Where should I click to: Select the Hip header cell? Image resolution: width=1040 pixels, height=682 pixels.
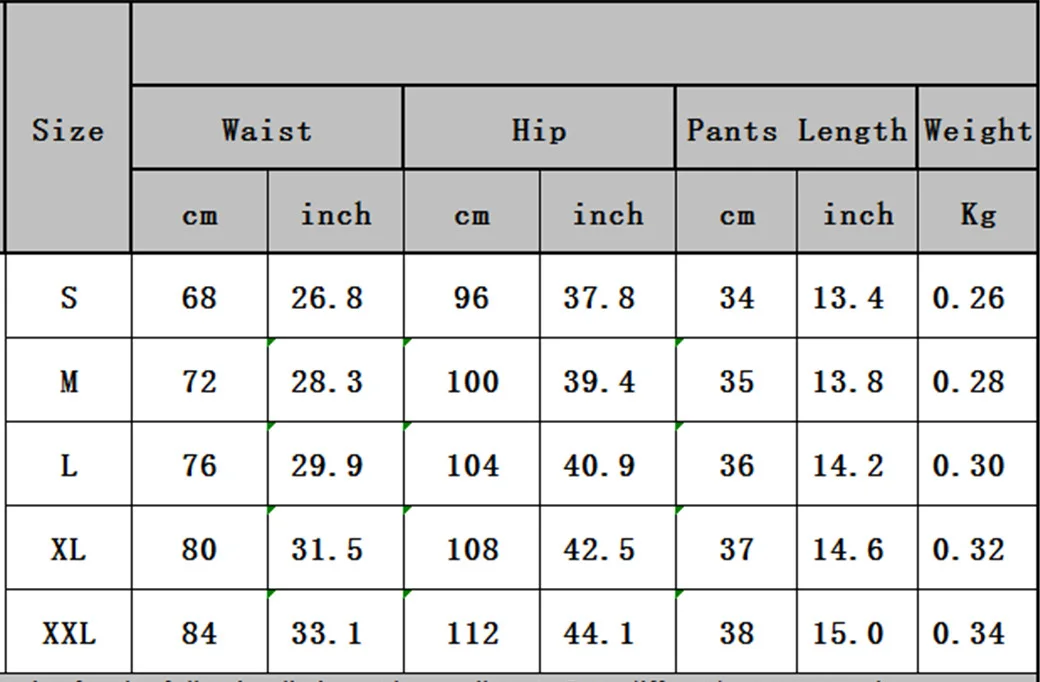539,127
